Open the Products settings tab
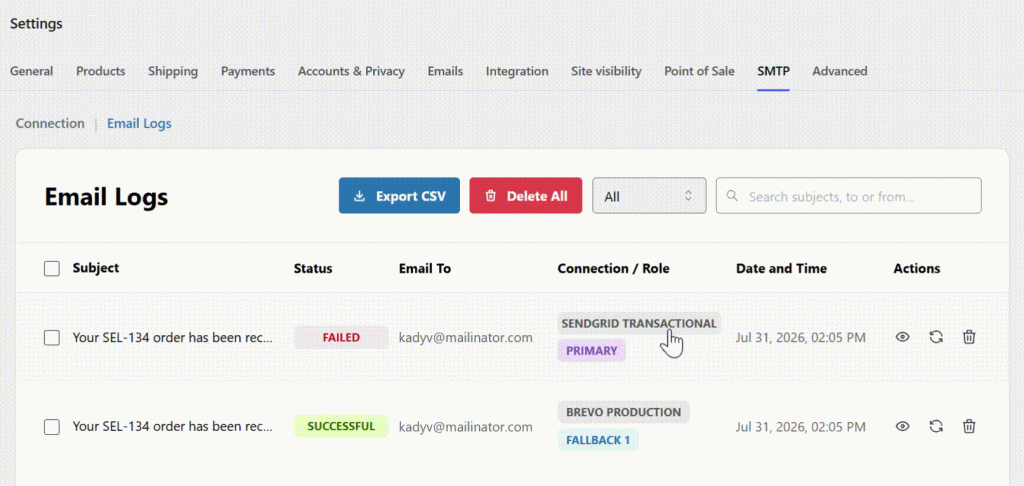This screenshot has height=486, width=1024. coord(101,71)
